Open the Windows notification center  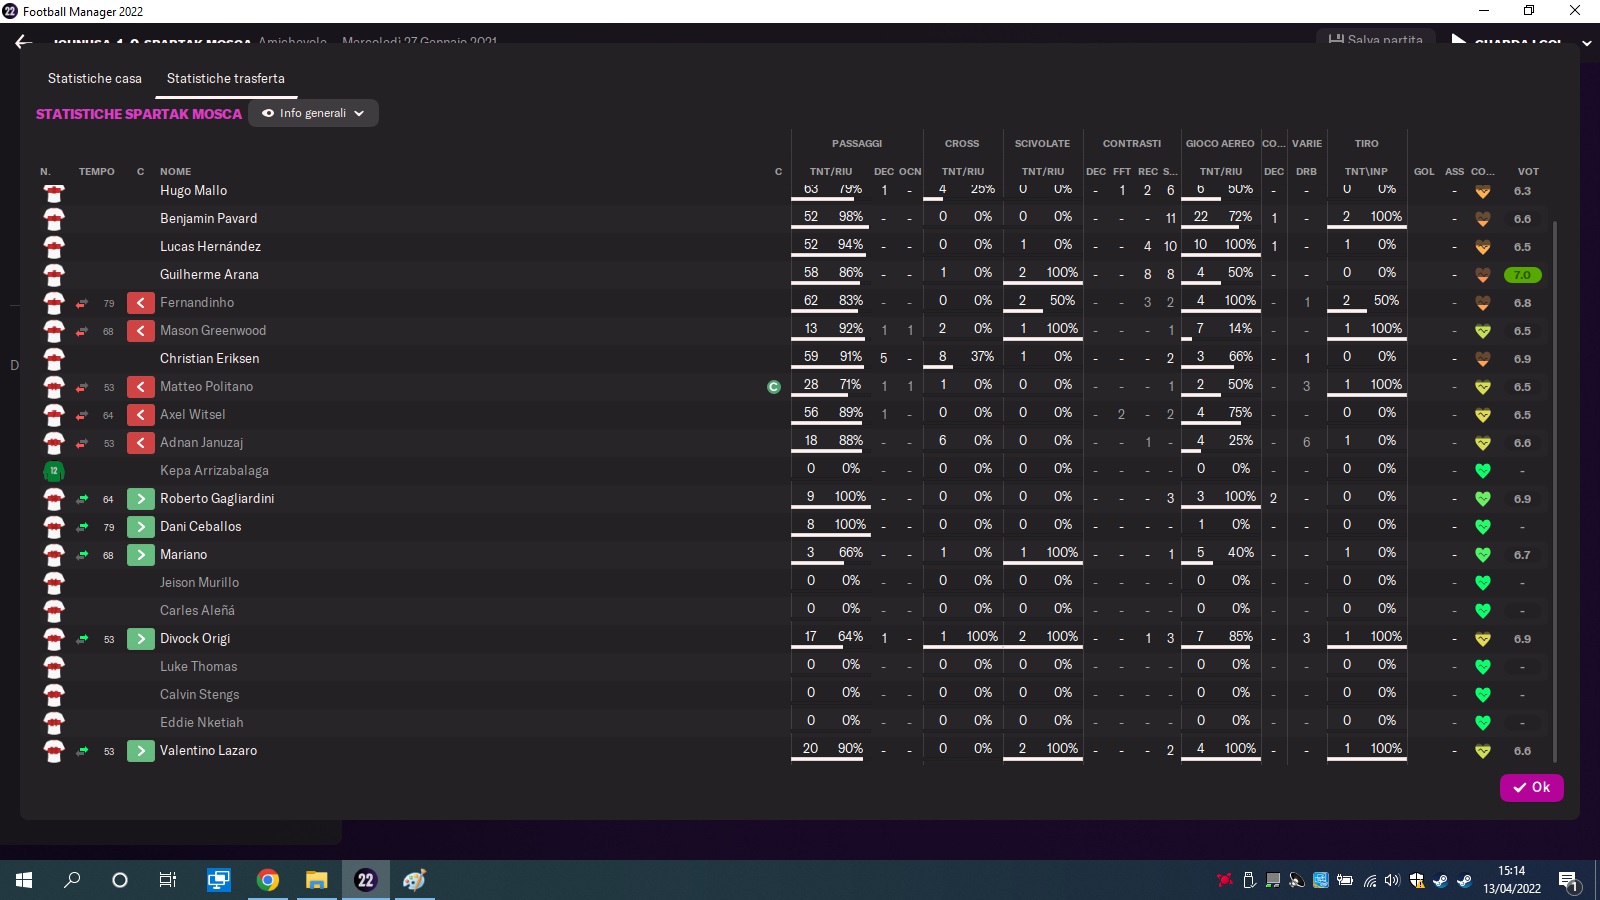coord(1569,881)
